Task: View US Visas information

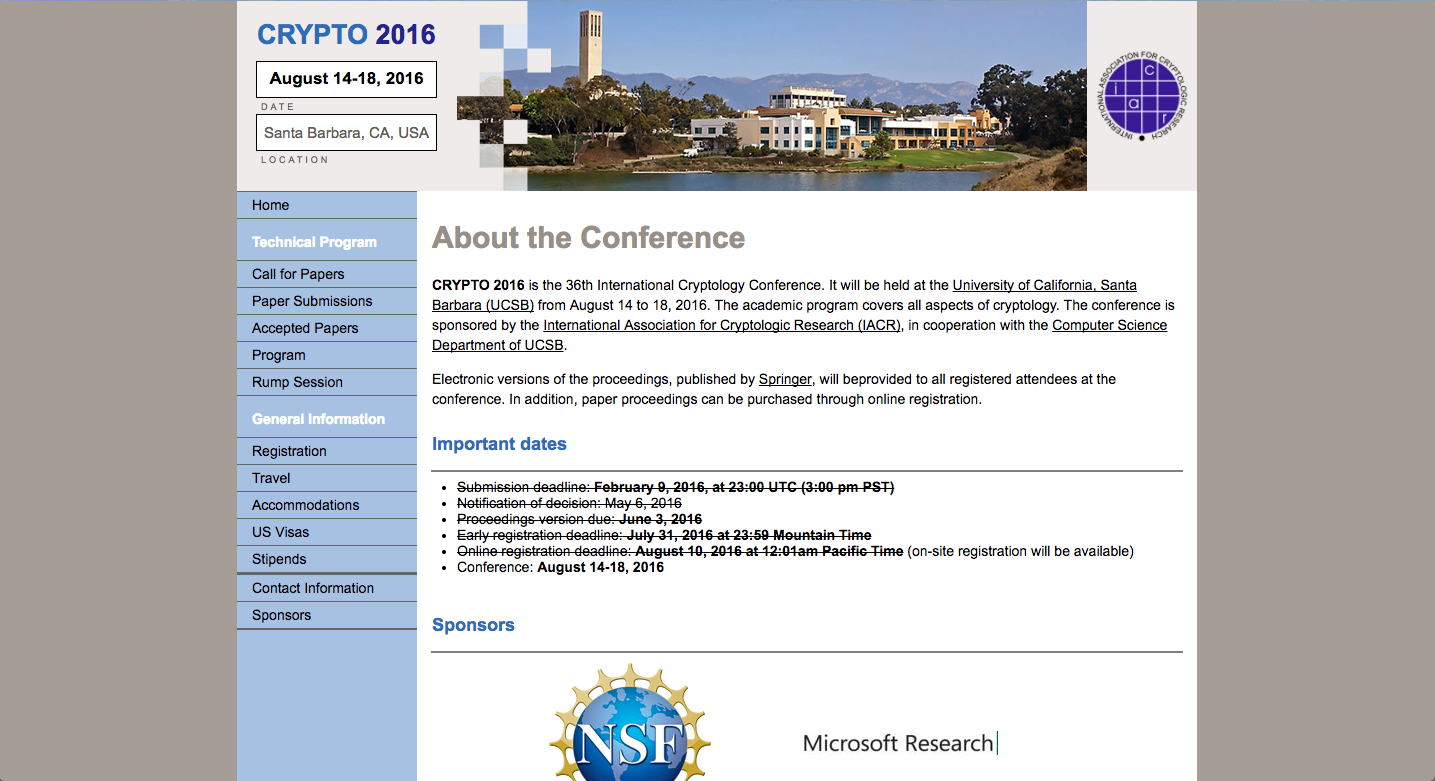Action: [327, 532]
